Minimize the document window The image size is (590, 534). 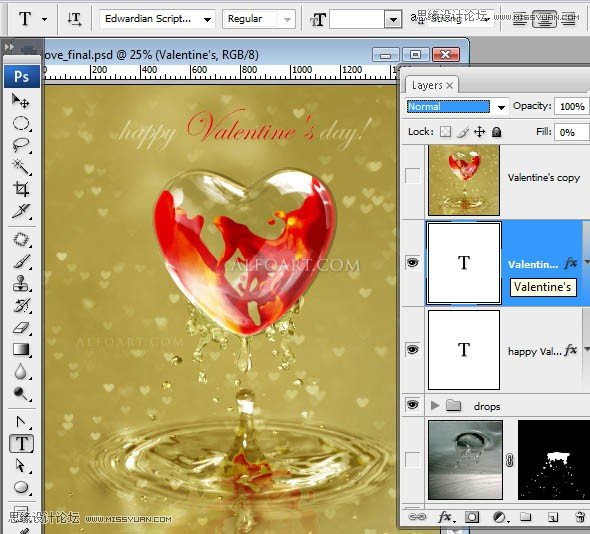point(386,55)
